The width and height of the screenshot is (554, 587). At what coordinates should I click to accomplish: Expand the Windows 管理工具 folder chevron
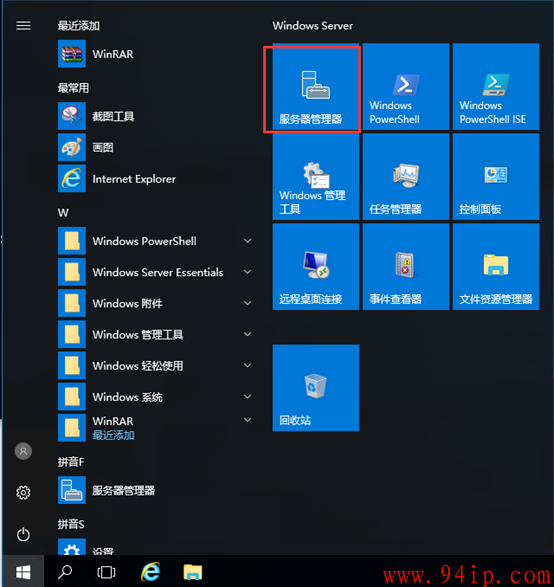247,334
